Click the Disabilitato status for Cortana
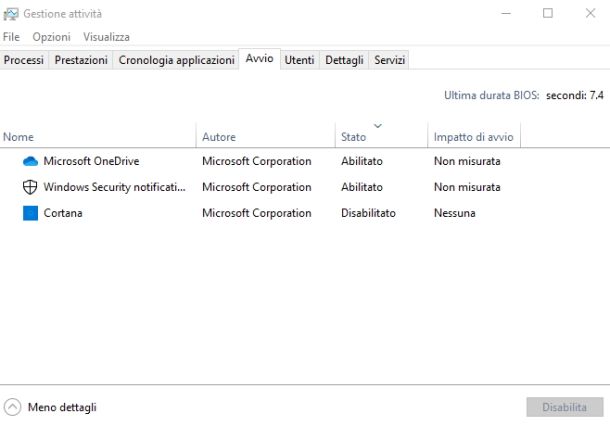 pos(368,213)
